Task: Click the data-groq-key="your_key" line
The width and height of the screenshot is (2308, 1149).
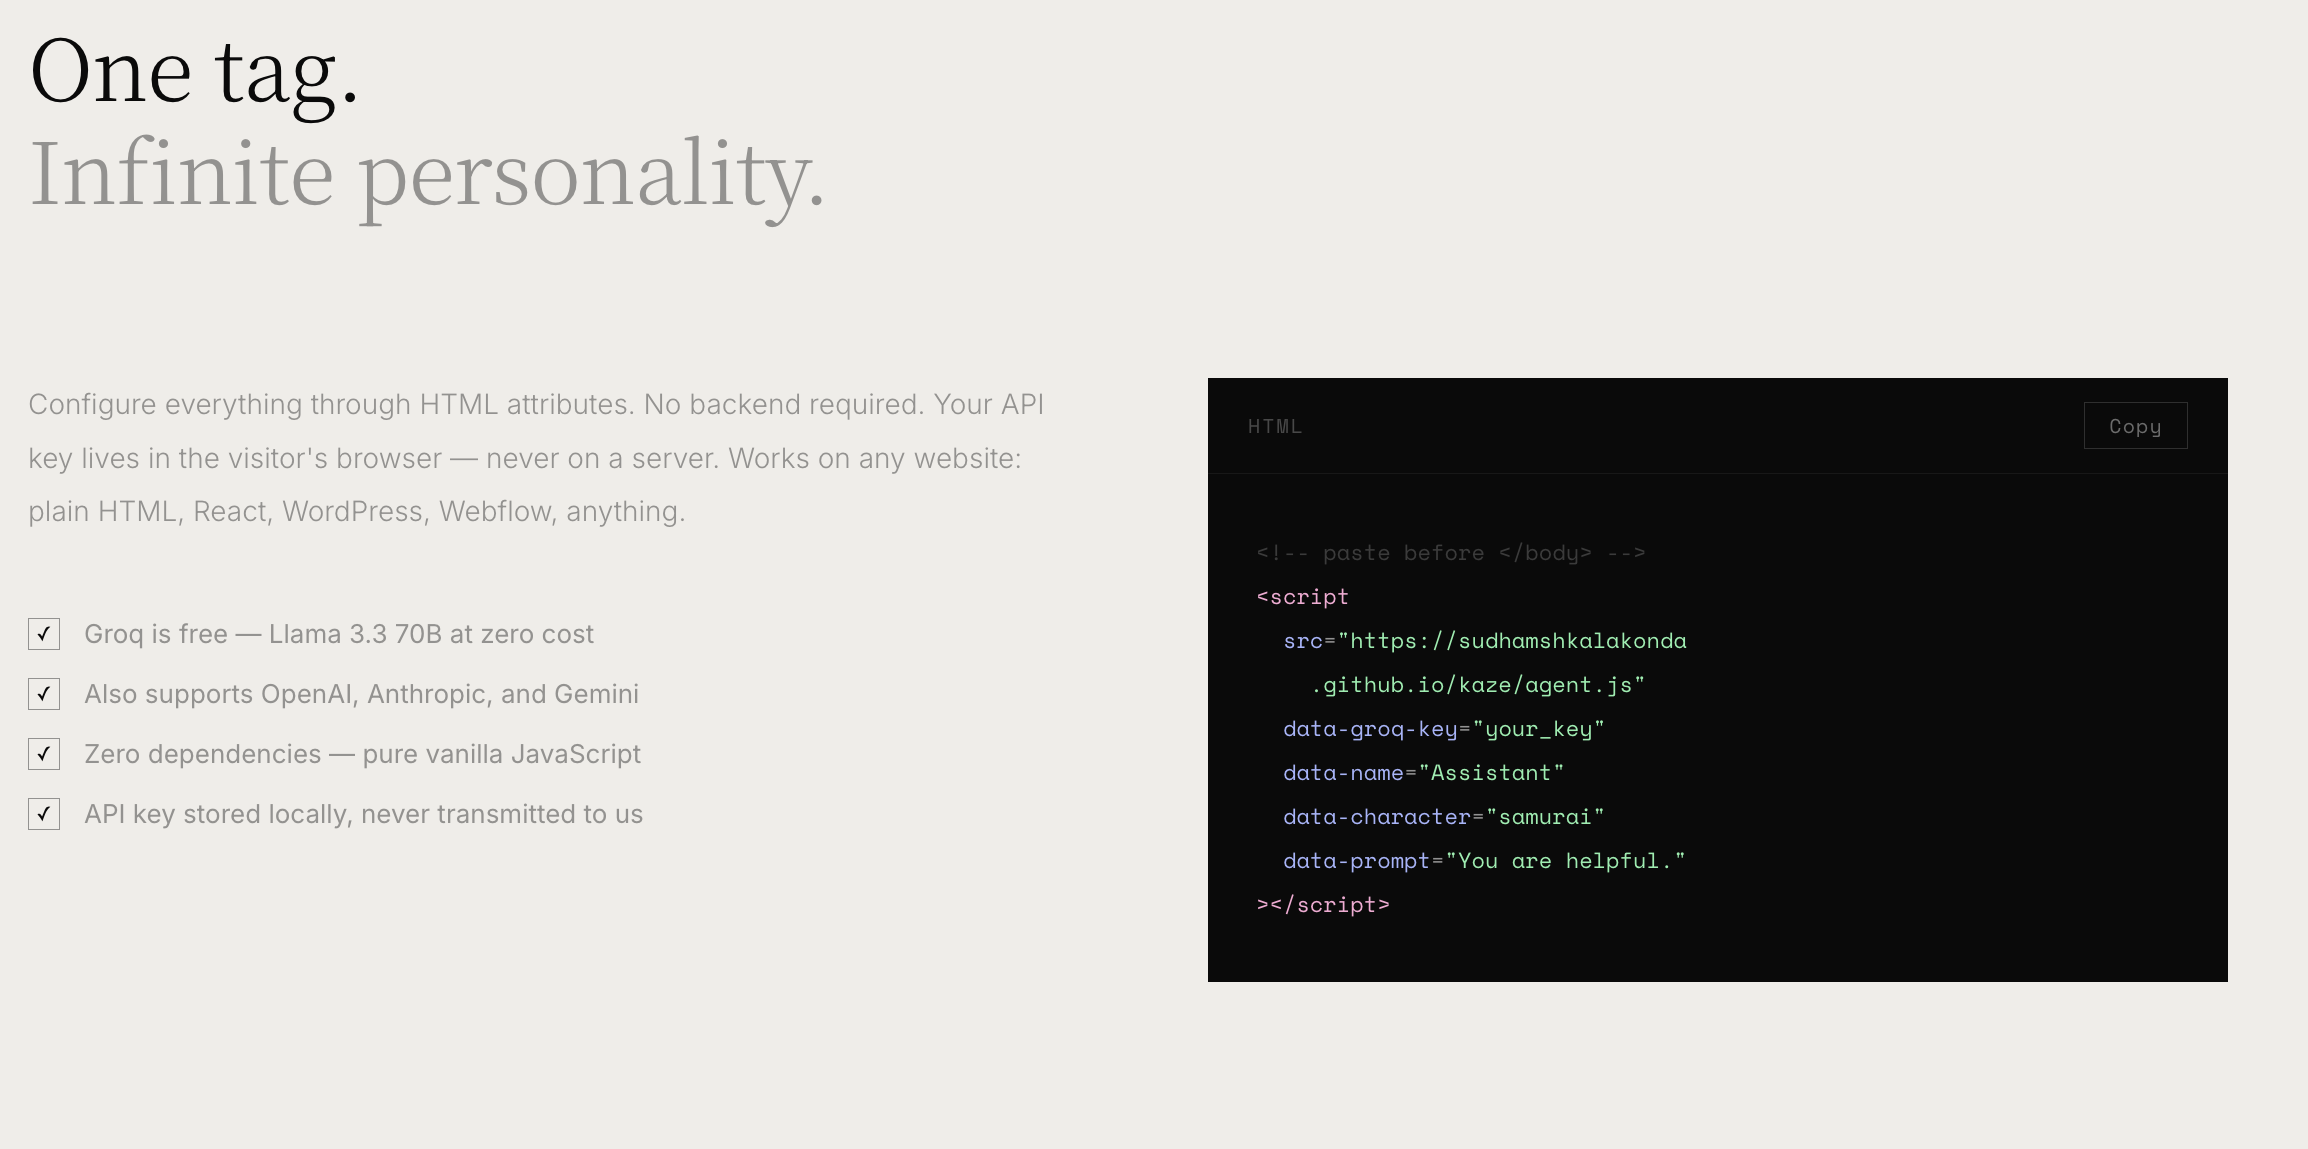Action: 1444,729
